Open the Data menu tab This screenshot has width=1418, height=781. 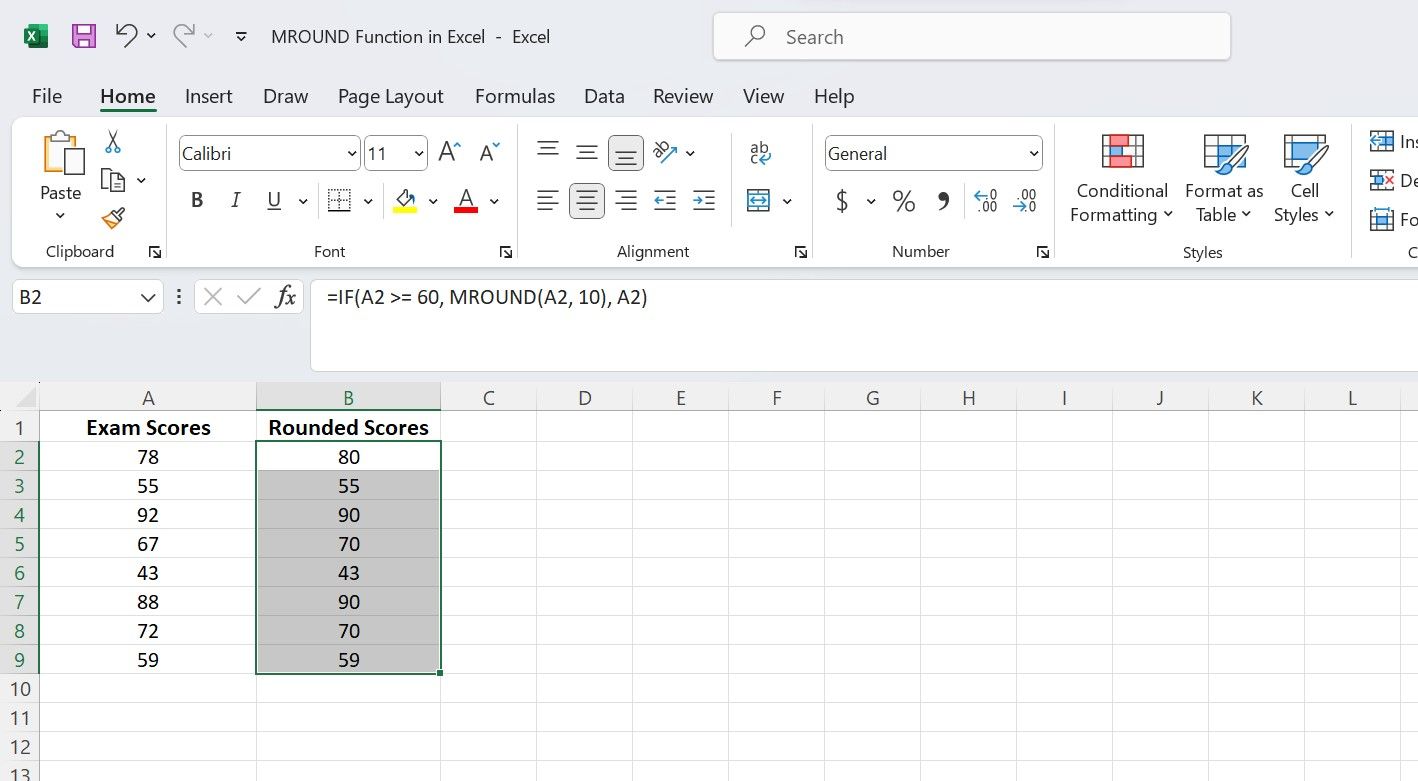604,96
